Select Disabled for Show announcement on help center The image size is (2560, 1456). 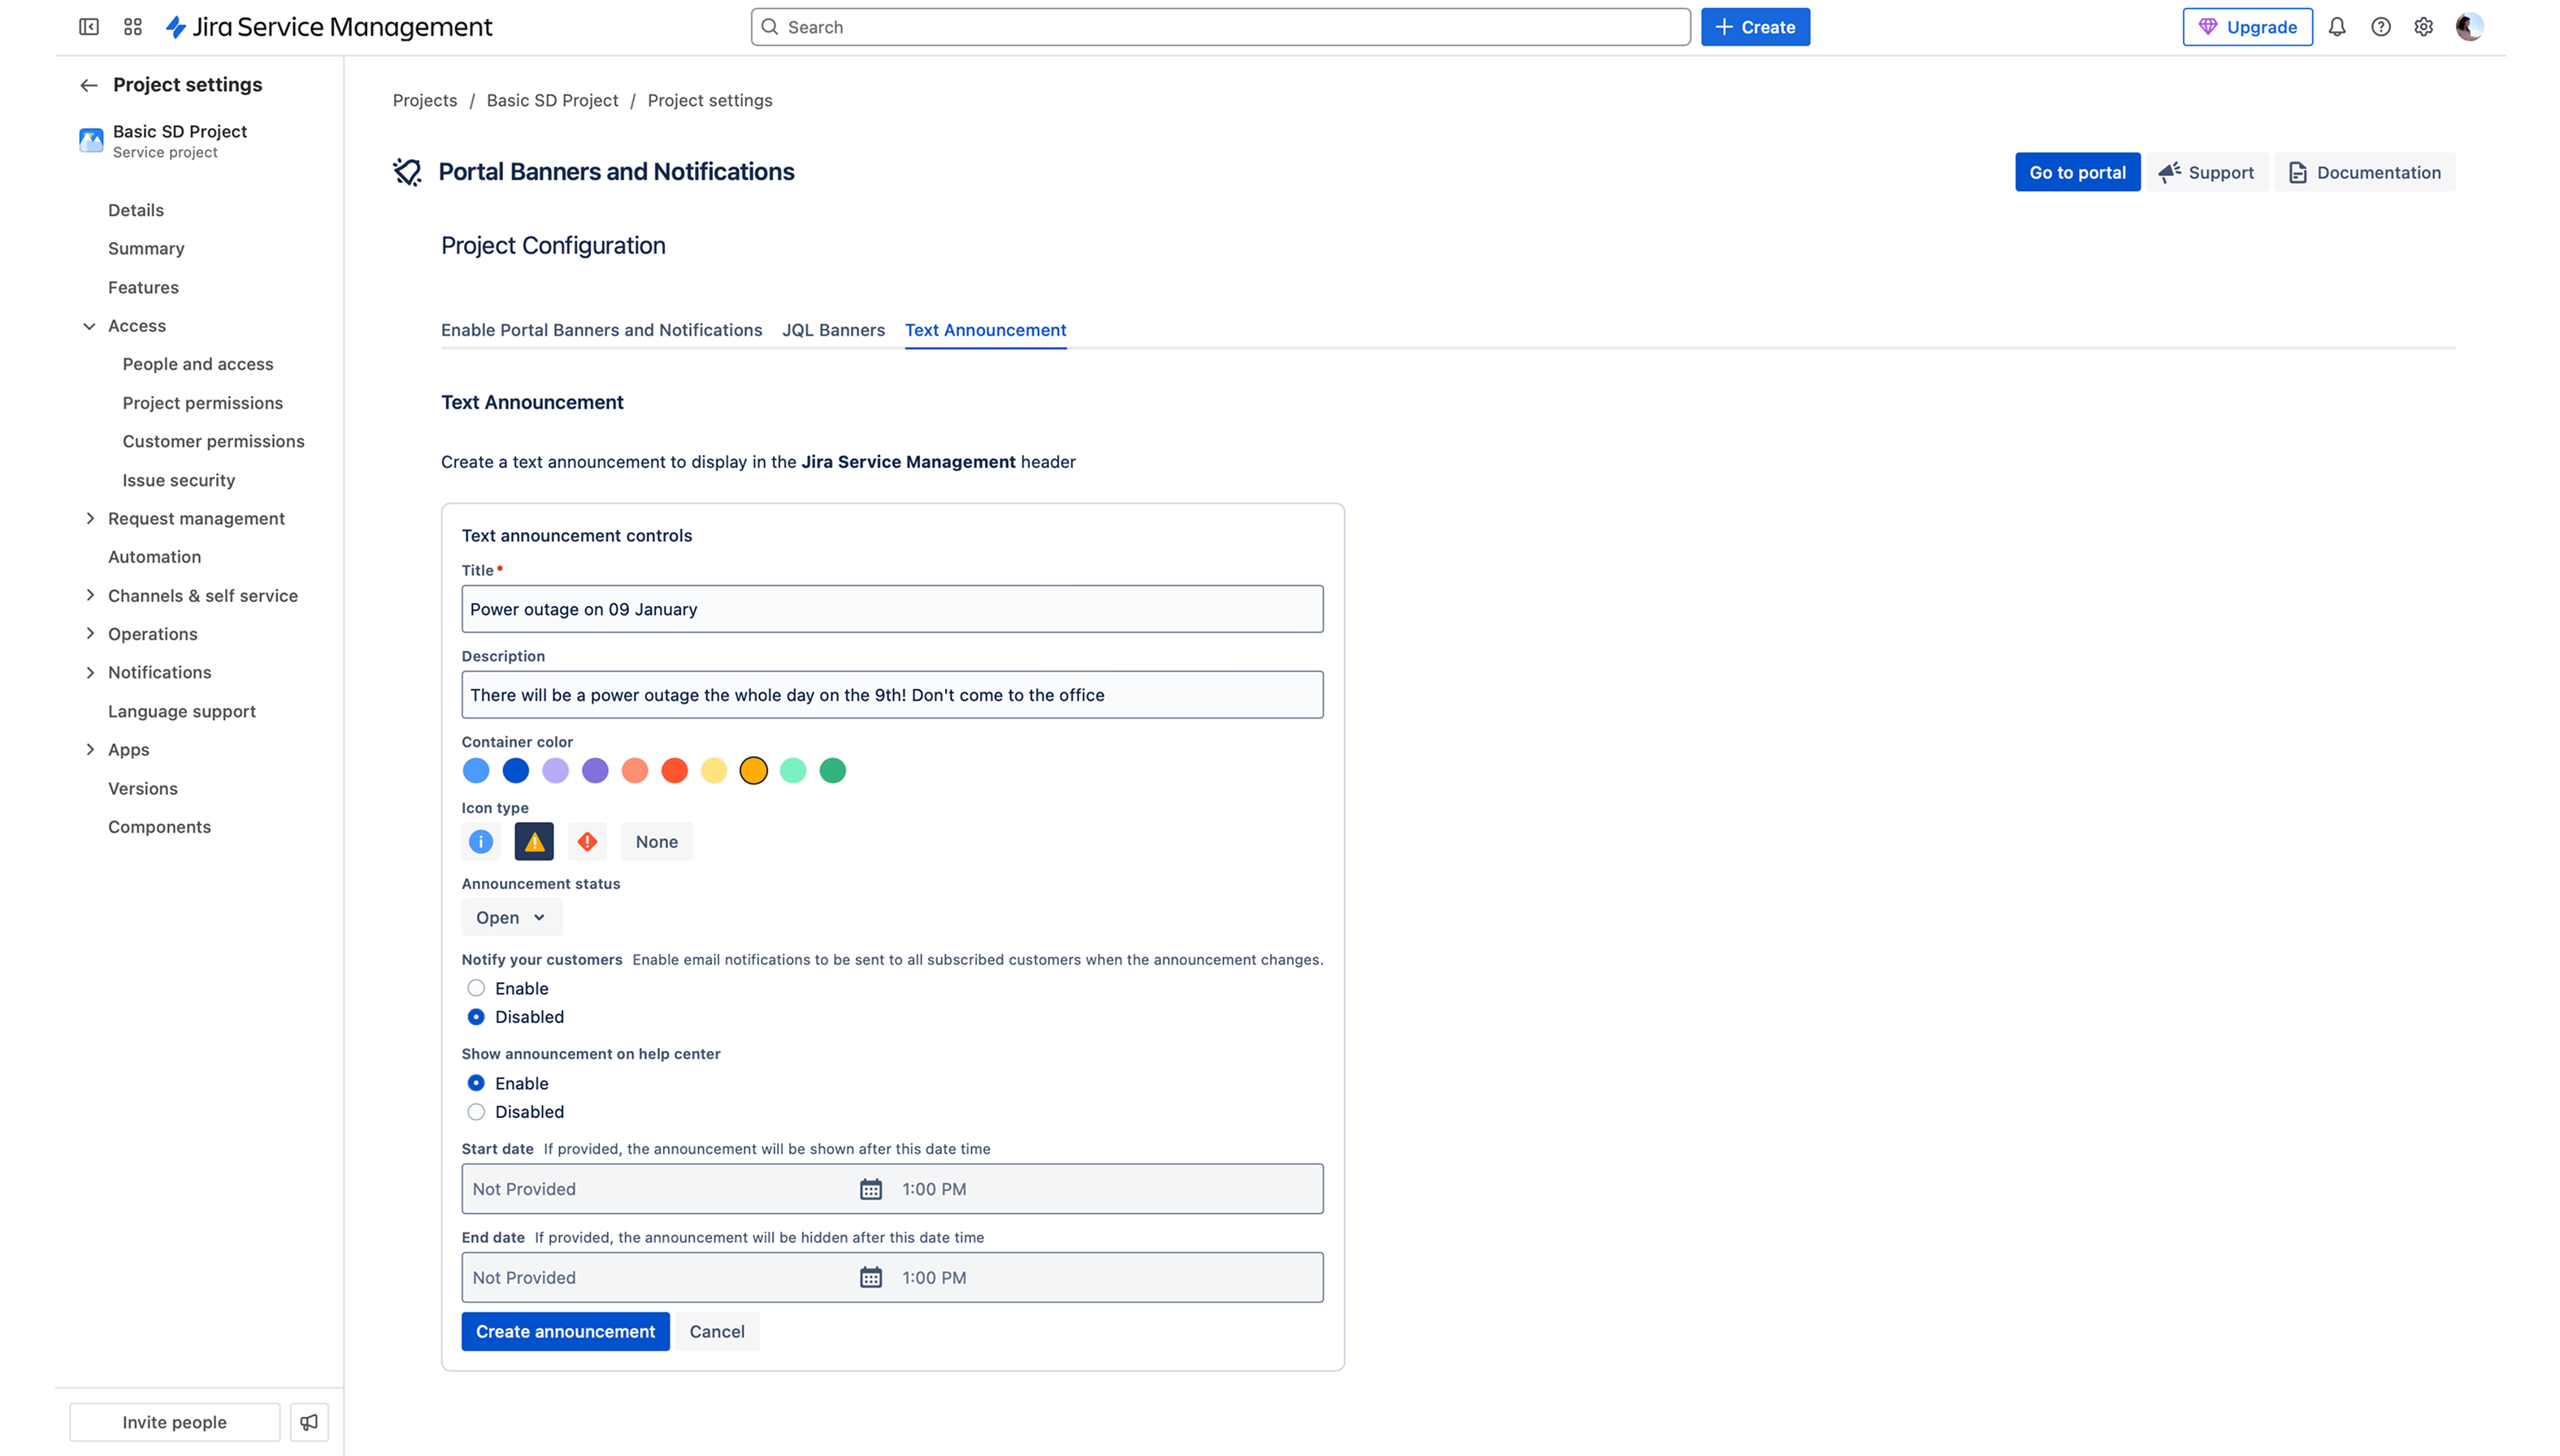(x=476, y=1112)
